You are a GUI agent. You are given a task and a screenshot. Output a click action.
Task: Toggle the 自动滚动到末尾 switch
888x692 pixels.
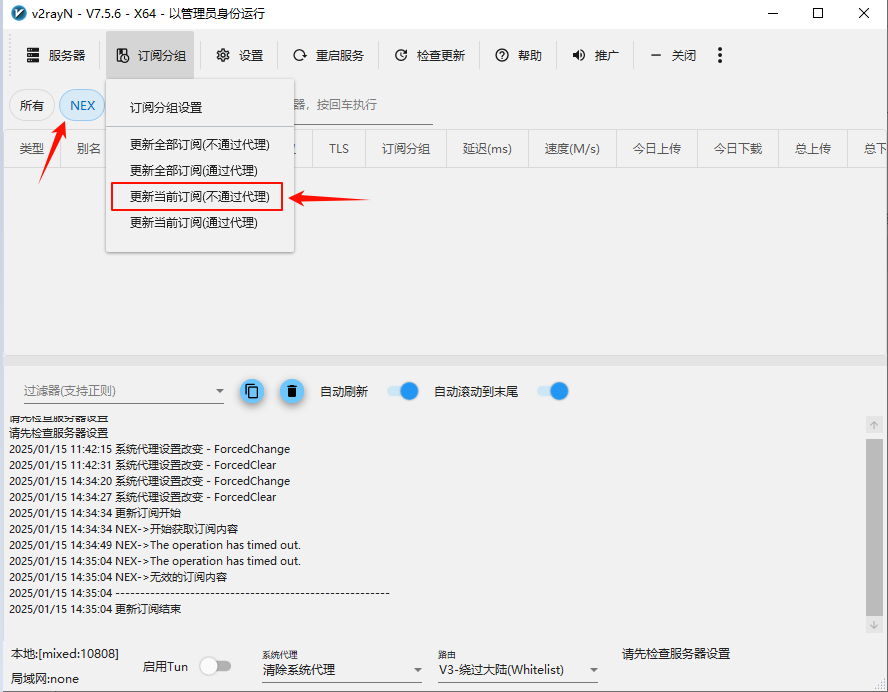[553, 391]
